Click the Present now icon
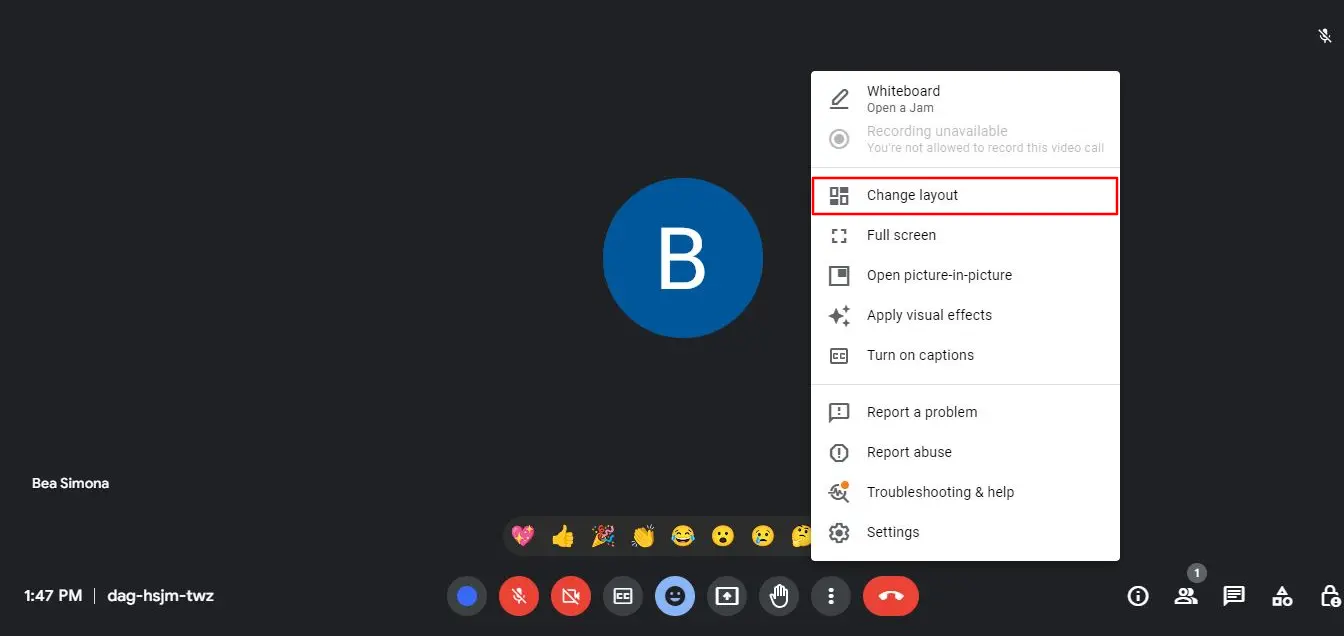The width and height of the screenshot is (1344, 636). pos(727,595)
